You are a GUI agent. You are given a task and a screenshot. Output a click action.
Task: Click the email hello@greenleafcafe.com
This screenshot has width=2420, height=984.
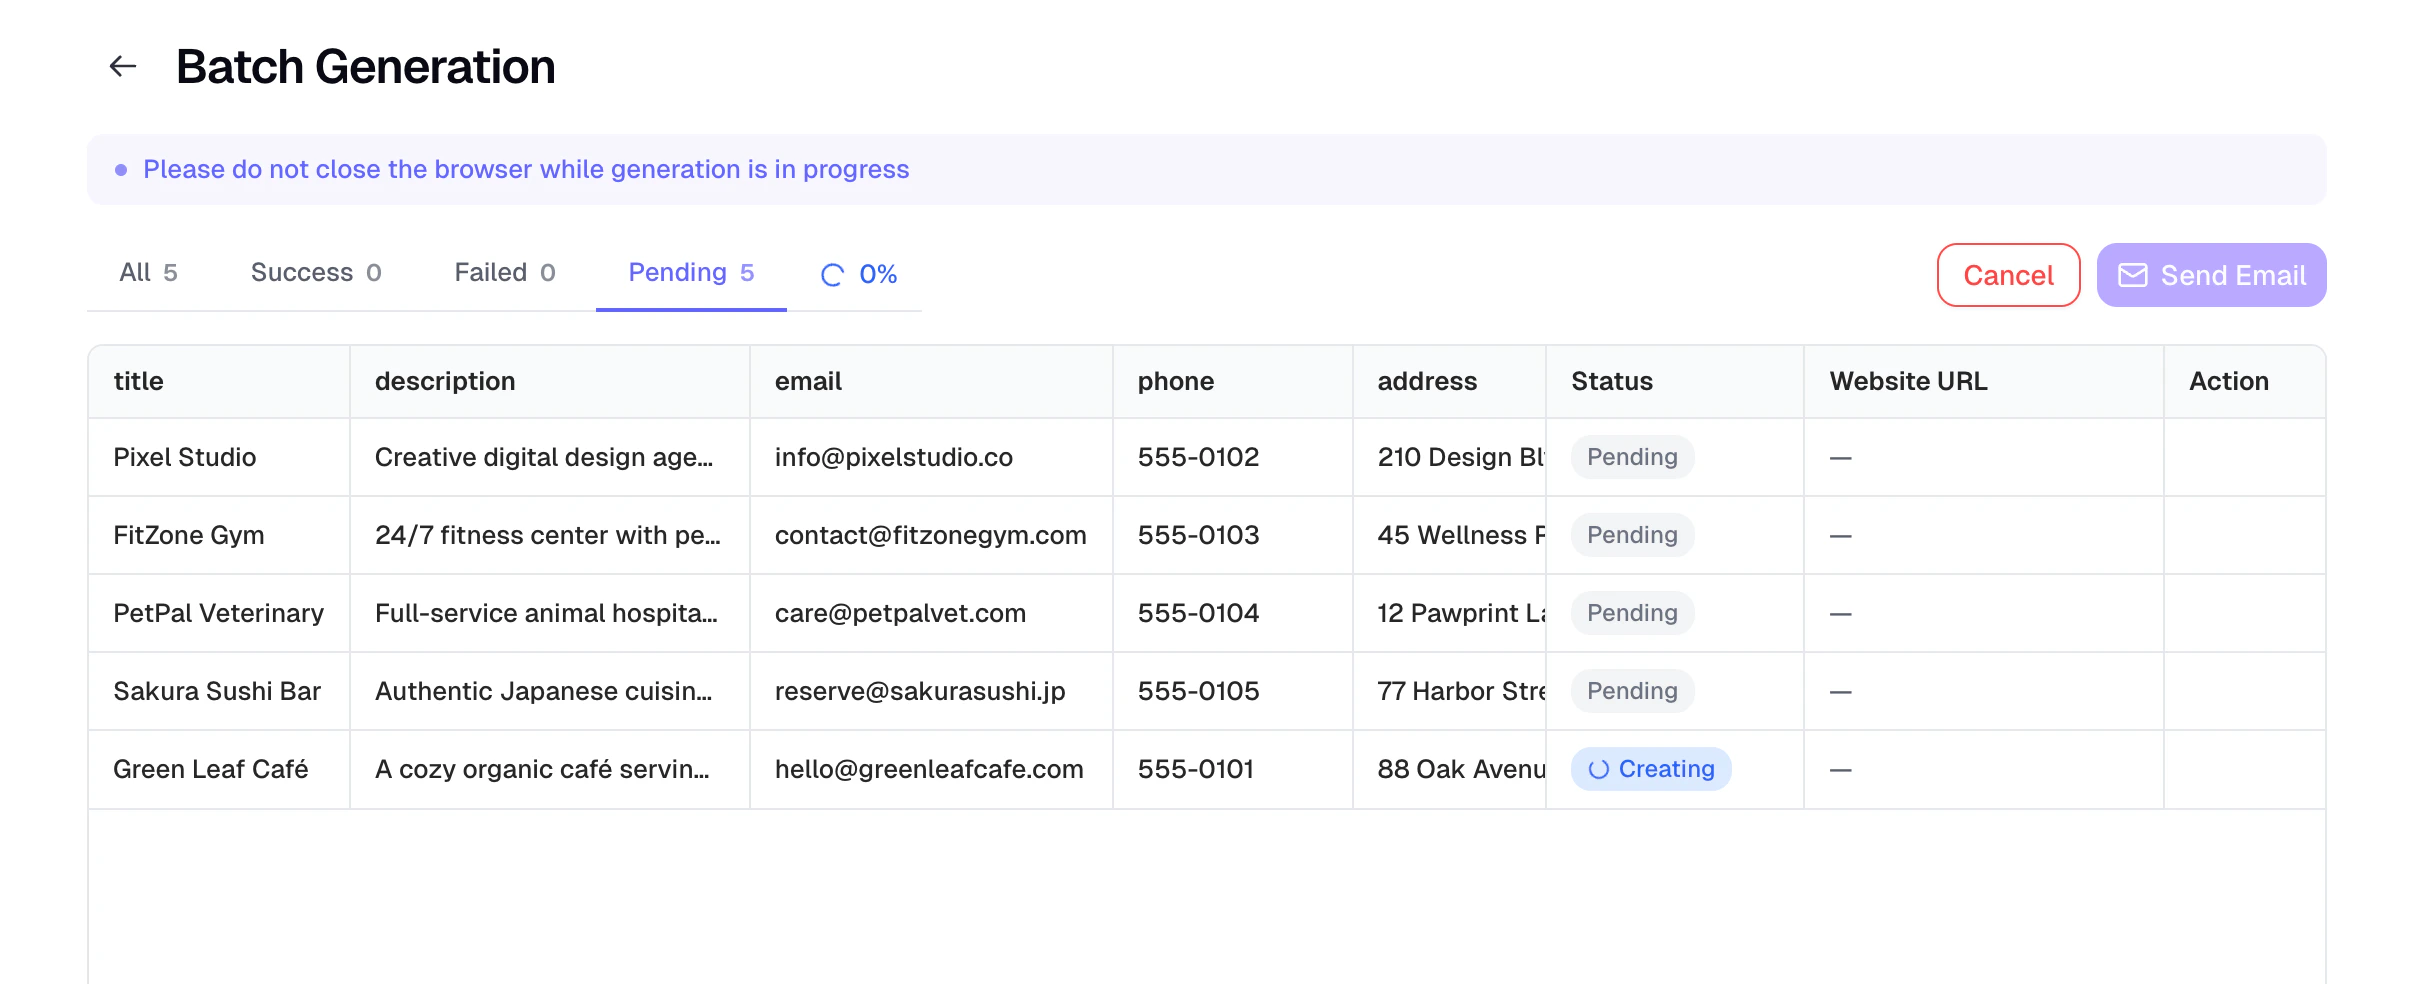point(929,769)
